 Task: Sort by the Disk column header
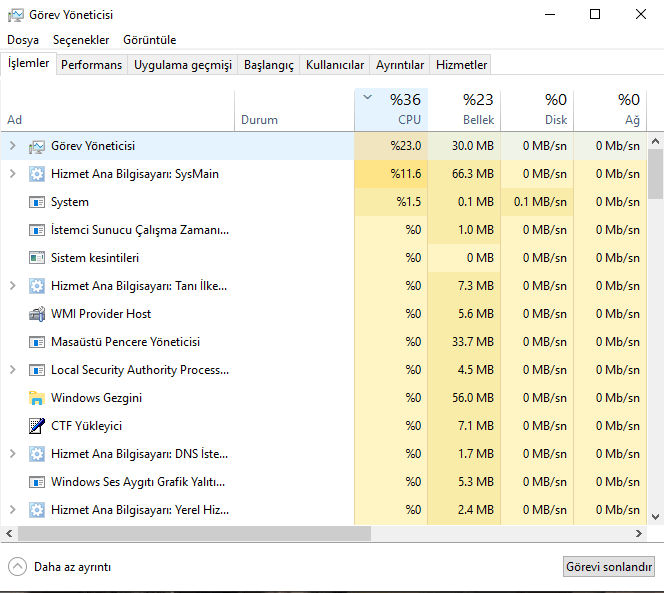(537, 110)
